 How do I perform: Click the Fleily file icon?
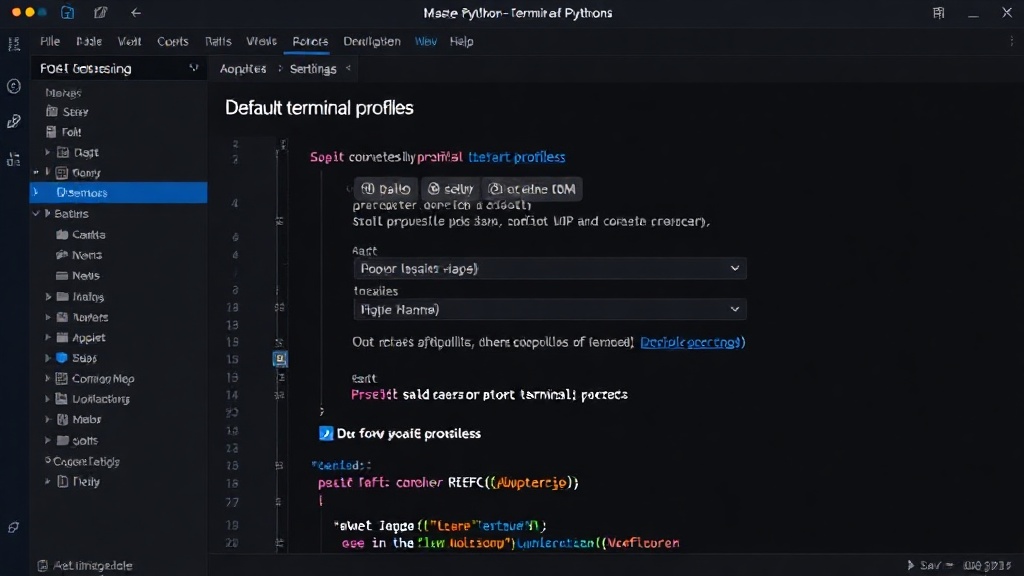pyautogui.click(x=63, y=482)
